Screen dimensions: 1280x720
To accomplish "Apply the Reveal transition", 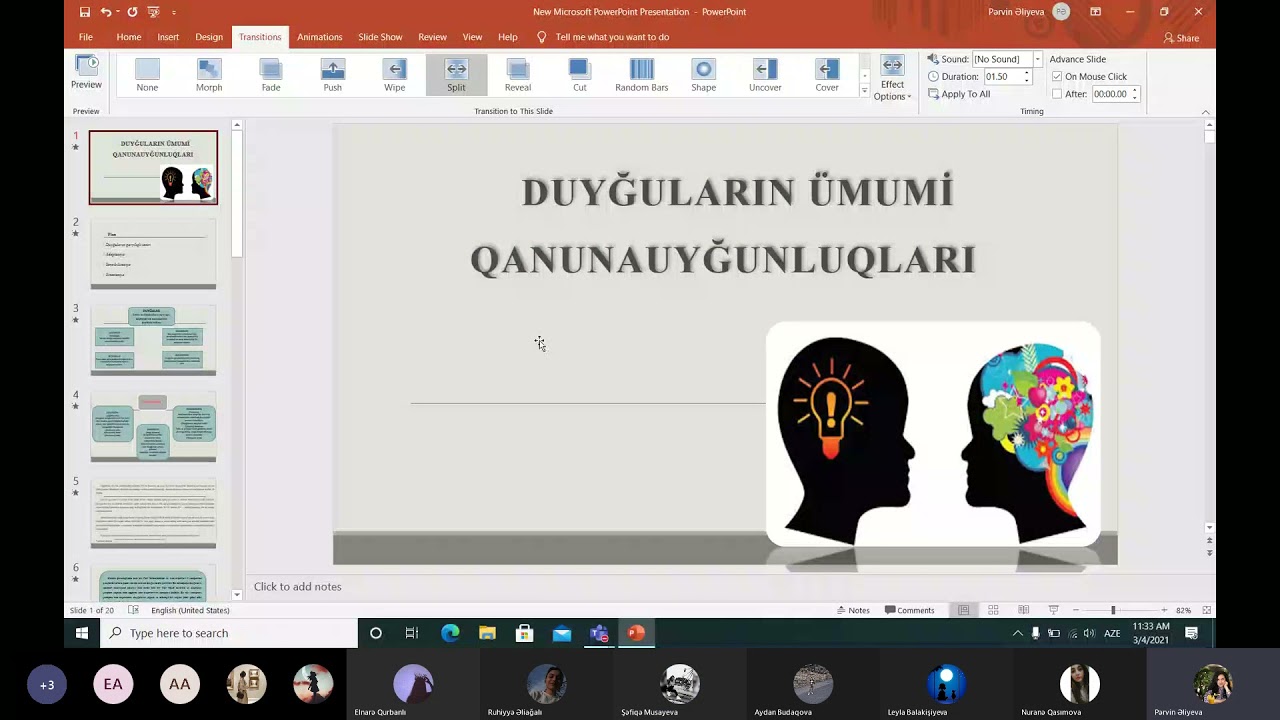I will [518, 75].
